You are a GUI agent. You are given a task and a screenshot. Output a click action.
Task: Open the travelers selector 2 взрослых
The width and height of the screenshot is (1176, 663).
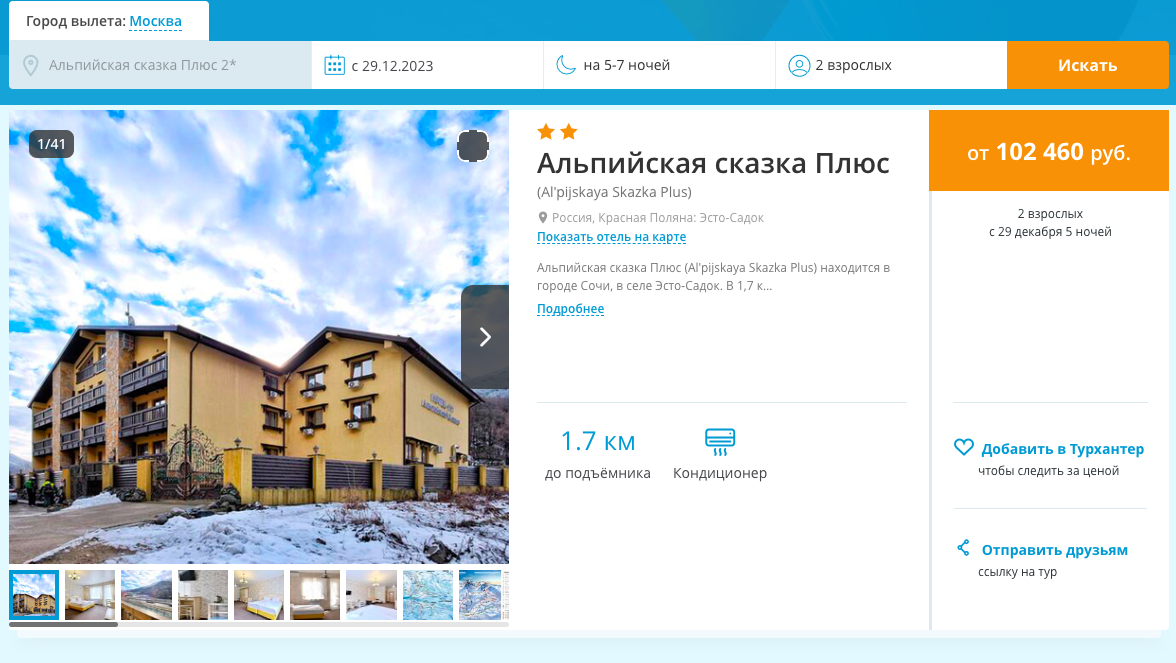(x=891, y=65)
